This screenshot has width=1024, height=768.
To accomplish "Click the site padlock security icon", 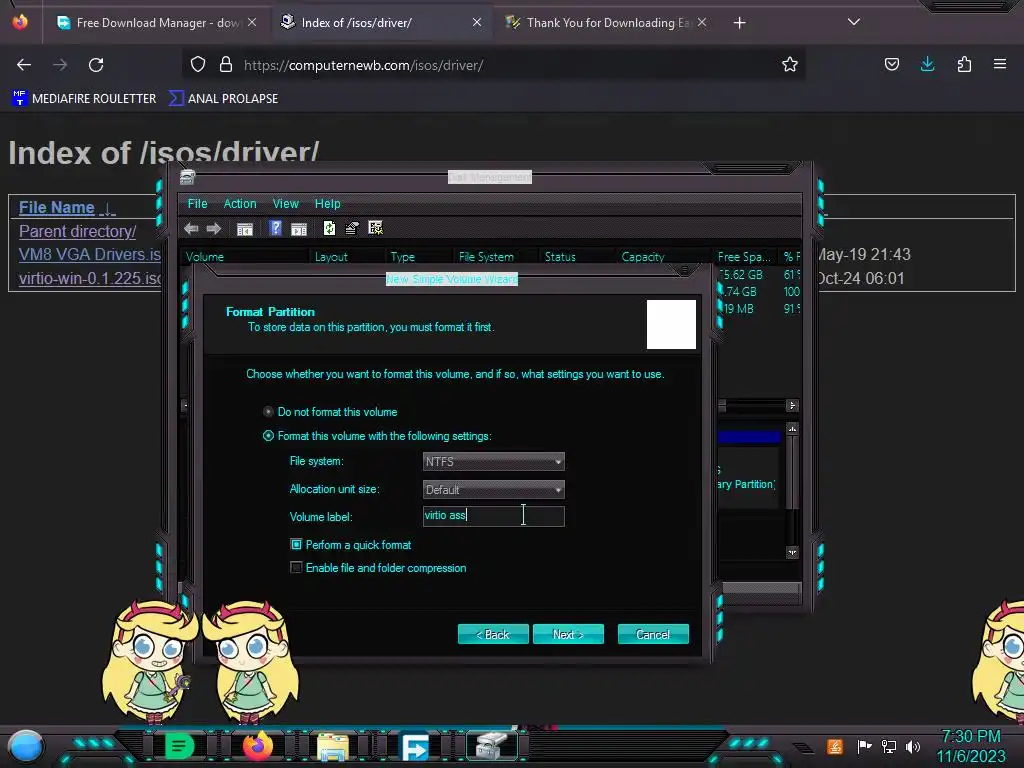I will (x=226, y=64).
